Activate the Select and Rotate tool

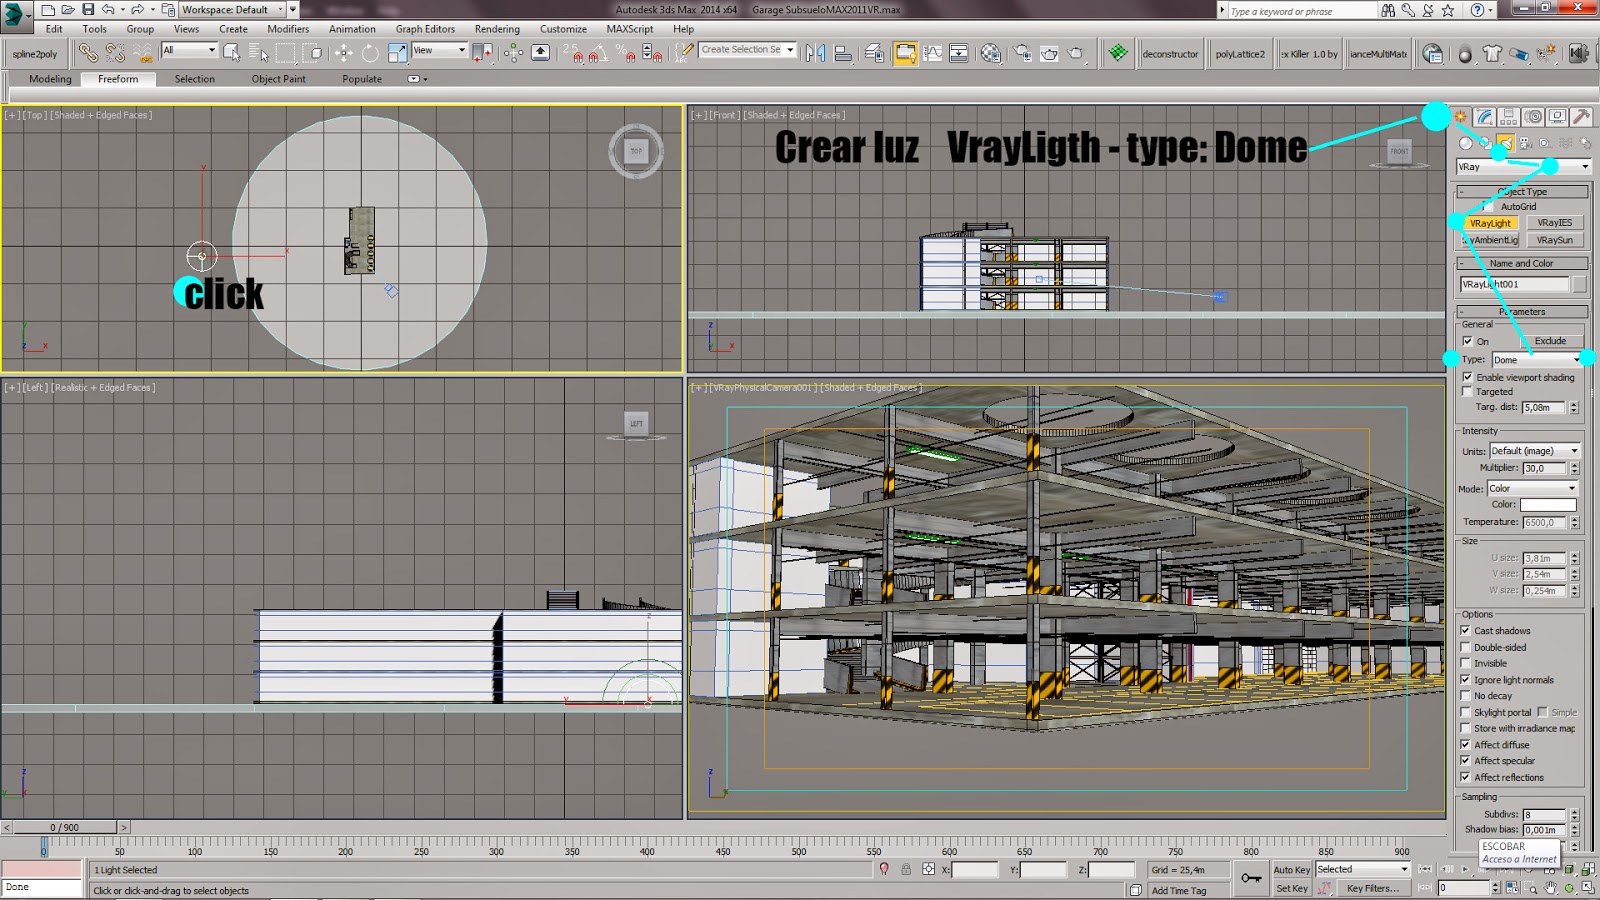pyautogui.click(x=370, y=53)
